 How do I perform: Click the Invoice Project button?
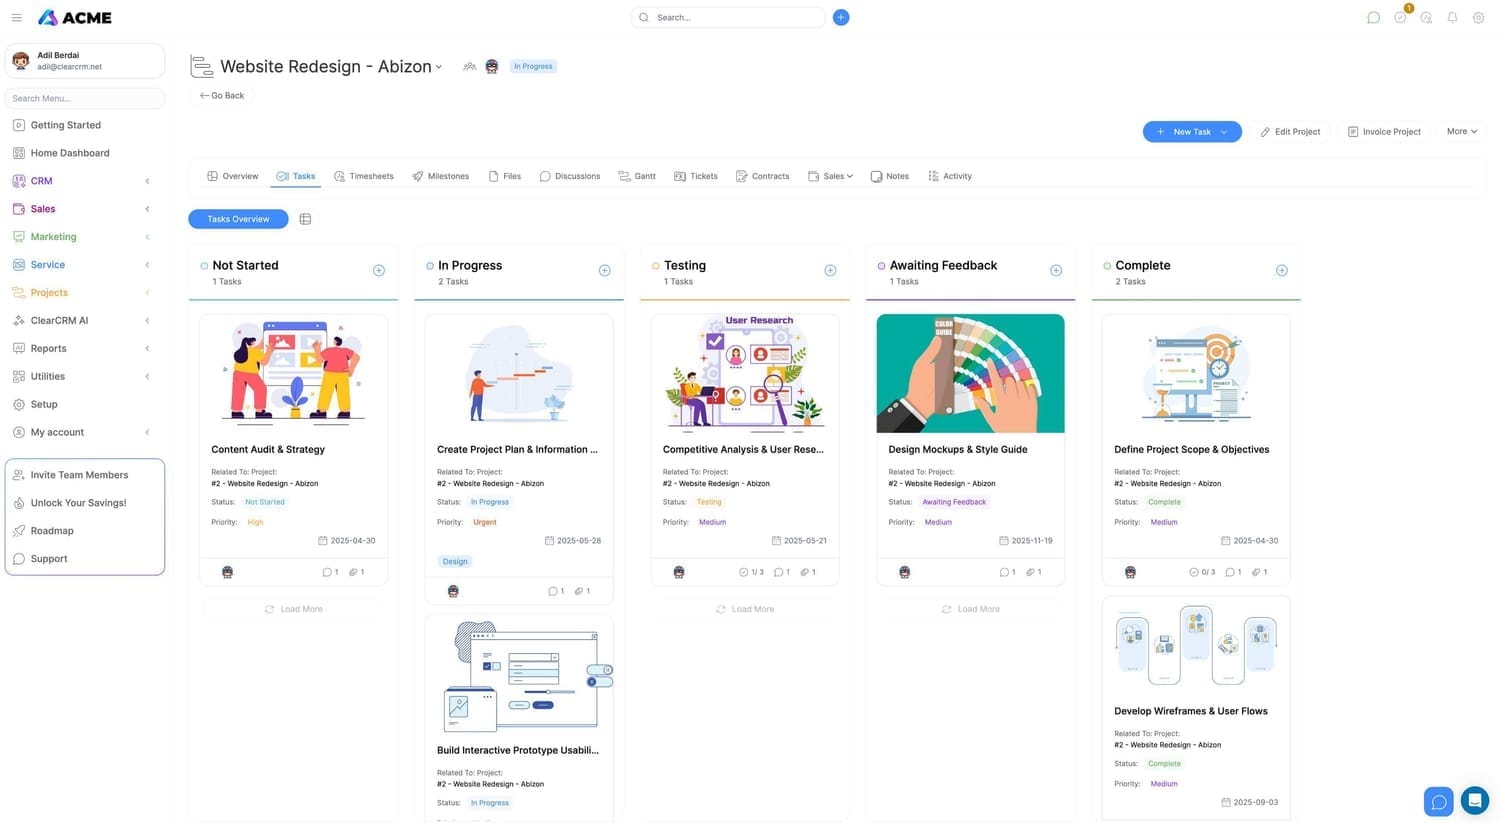(1384, 132)
